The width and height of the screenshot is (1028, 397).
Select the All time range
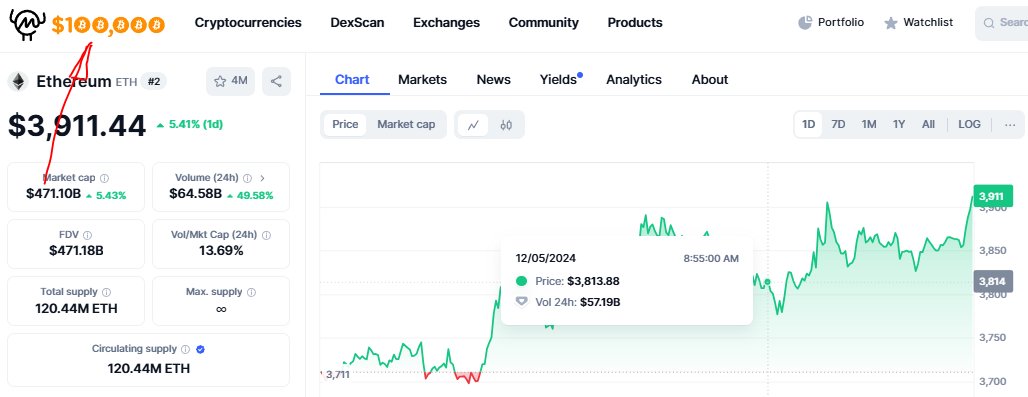tap(928, 124)
